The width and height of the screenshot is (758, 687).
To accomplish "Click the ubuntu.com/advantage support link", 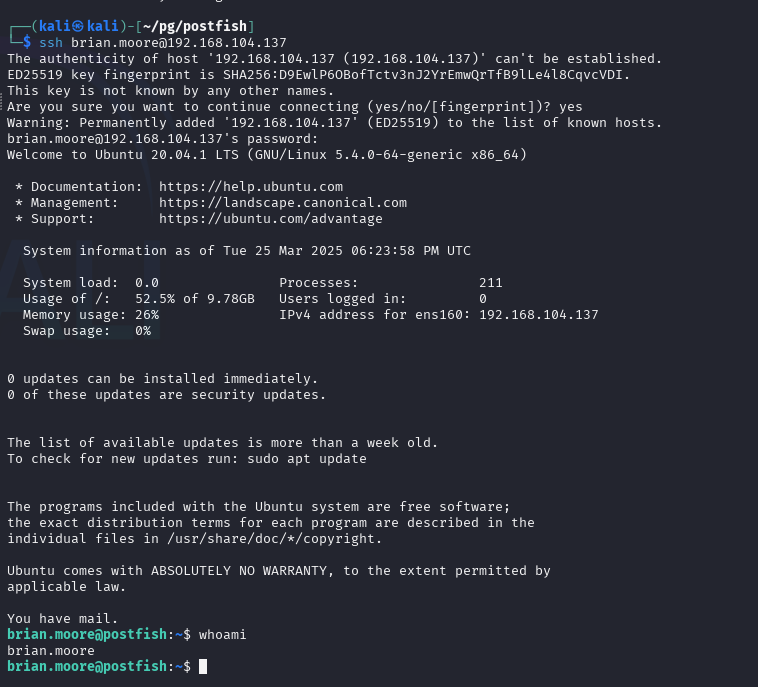I will coord(270,218).
